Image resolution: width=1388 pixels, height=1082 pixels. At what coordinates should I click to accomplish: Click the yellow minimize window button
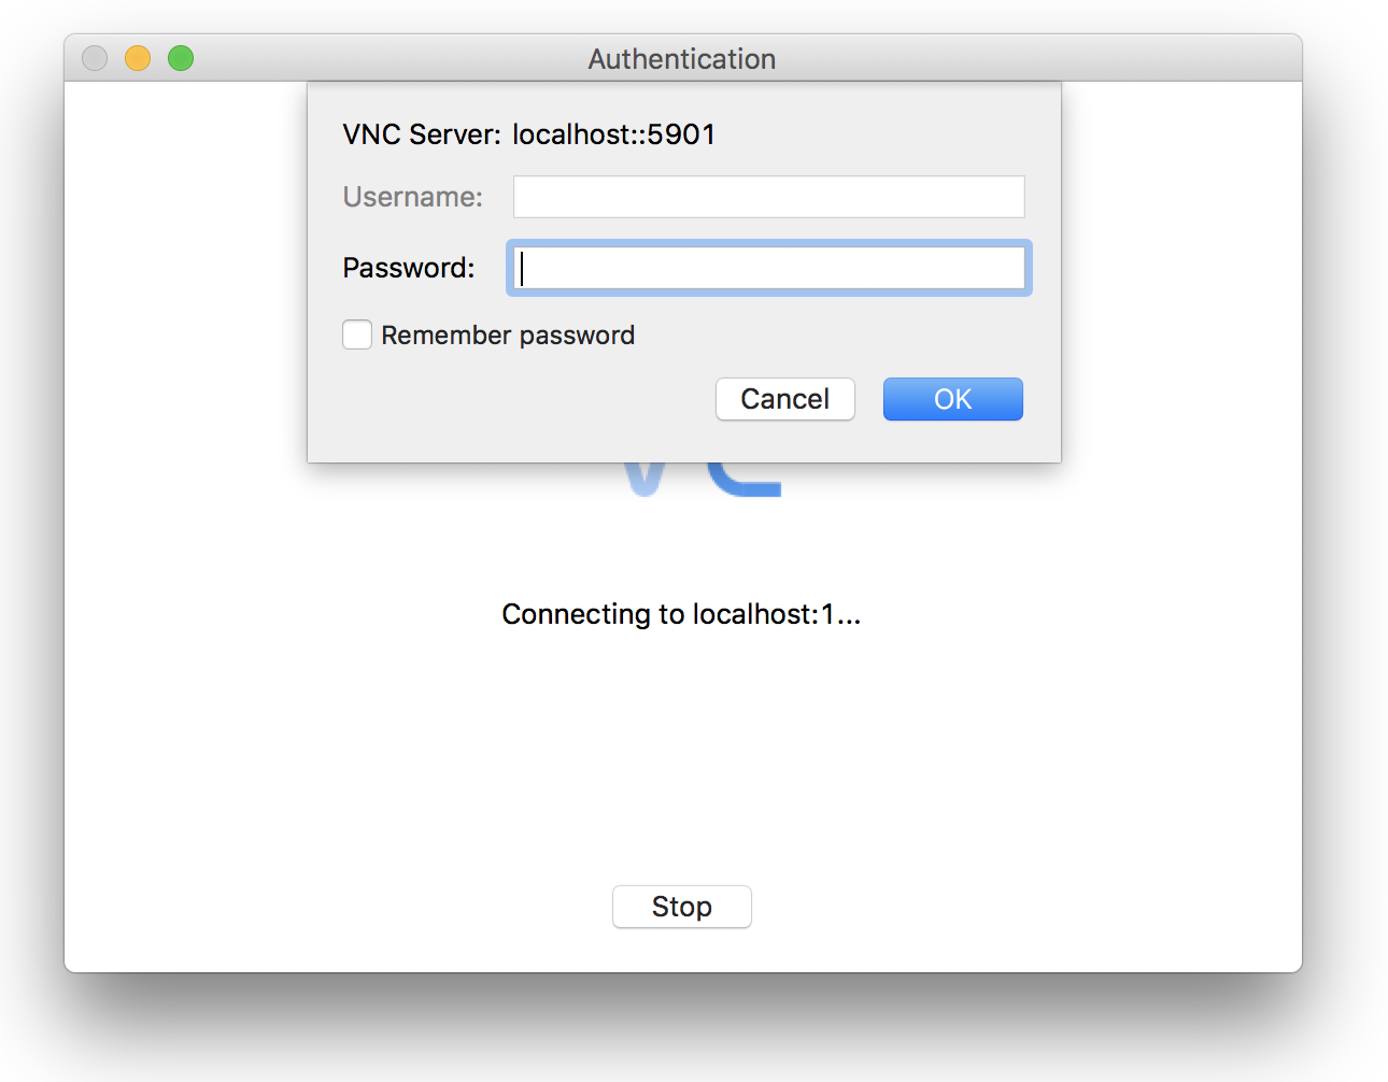tap(138, 58)
